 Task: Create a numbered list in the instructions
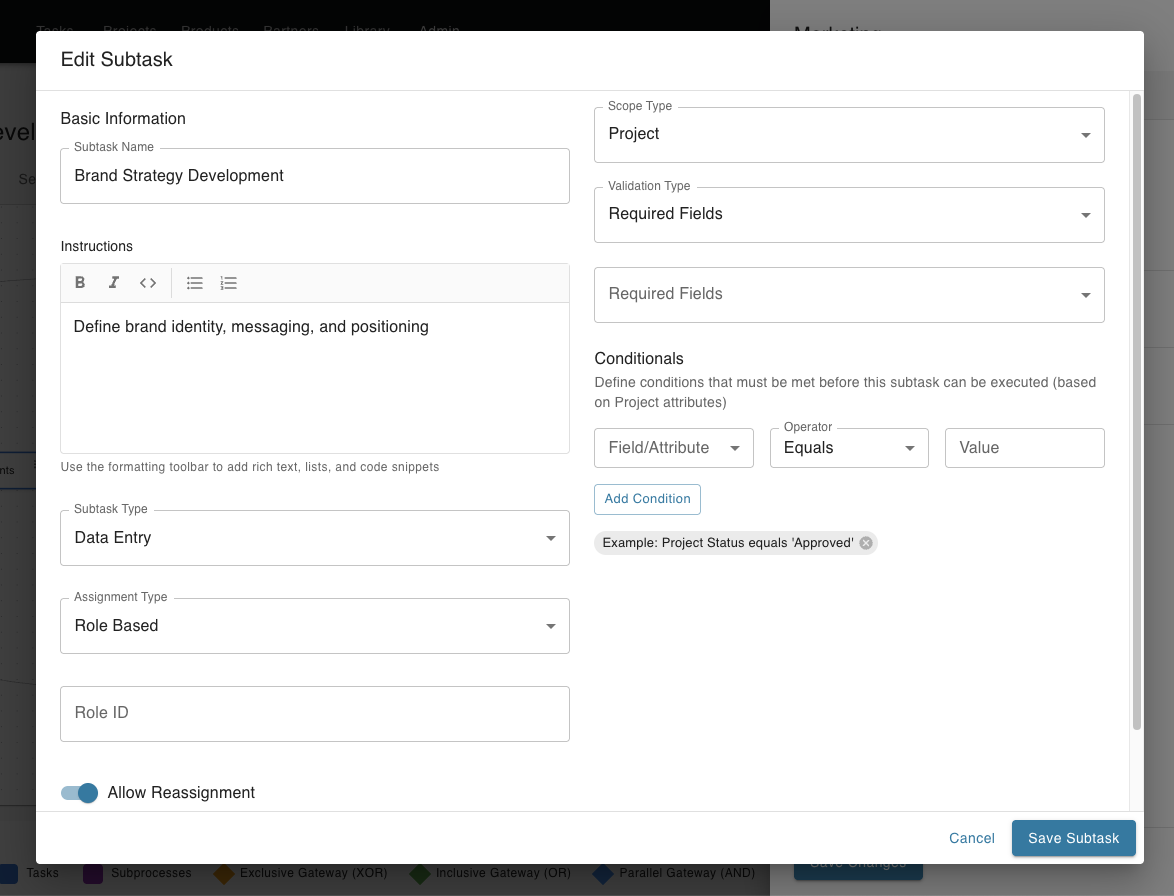coord(228,282)
